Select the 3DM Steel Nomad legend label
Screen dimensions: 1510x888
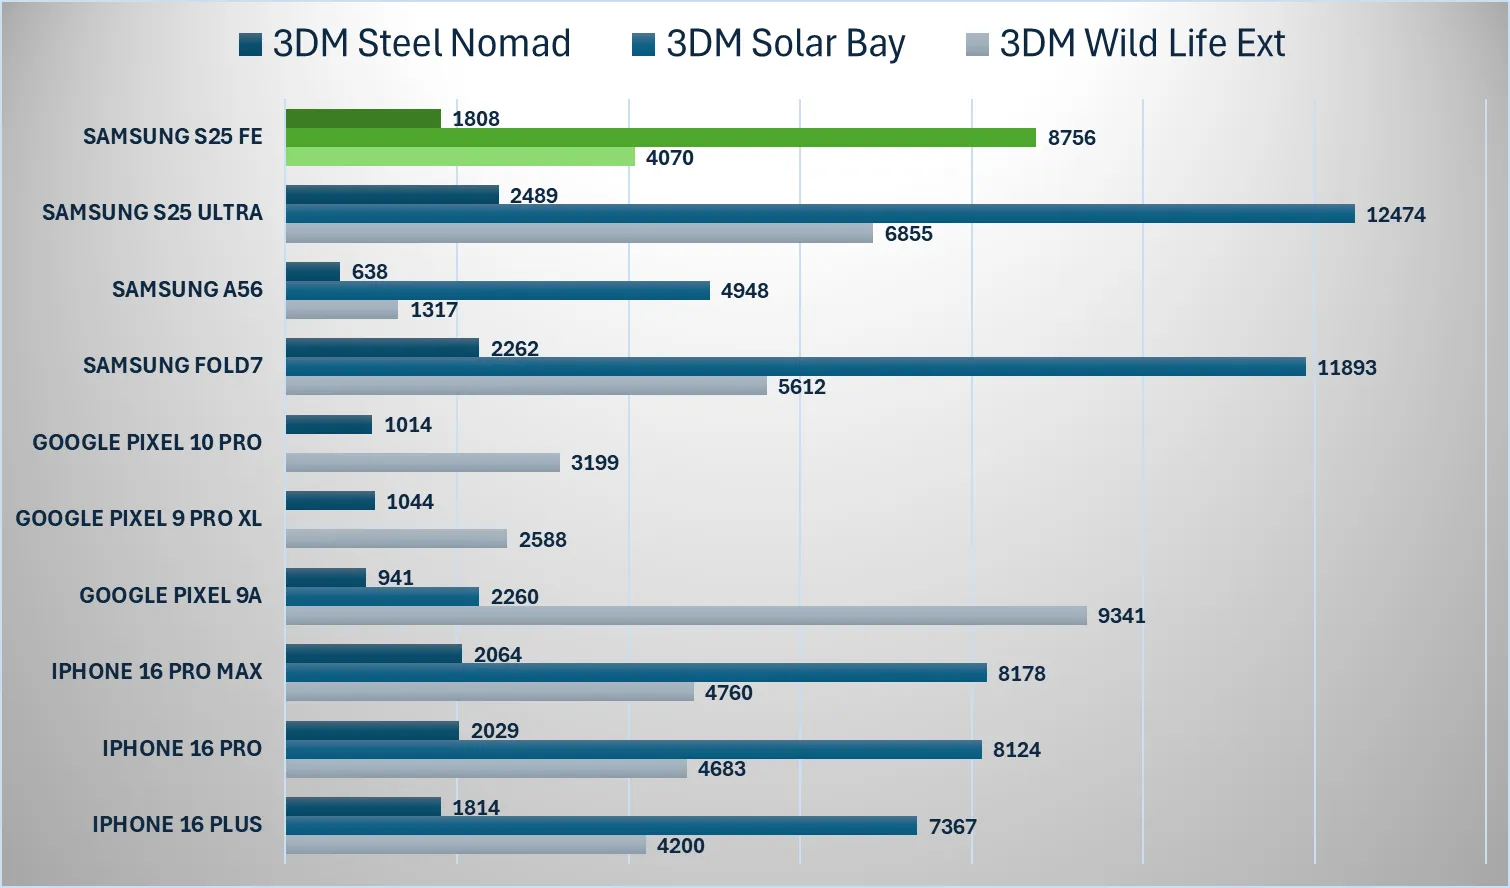pyautogui.click(x=421, y=44)
